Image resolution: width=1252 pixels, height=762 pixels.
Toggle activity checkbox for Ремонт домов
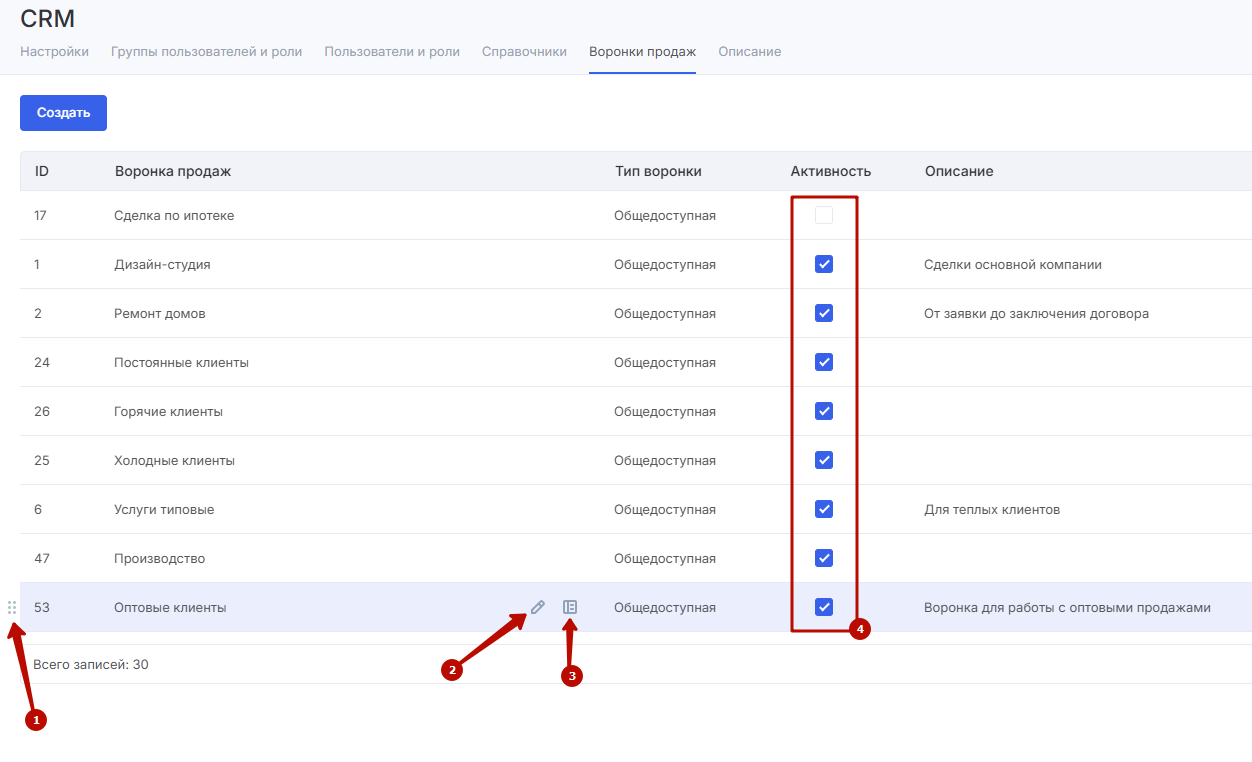[824, 313]
